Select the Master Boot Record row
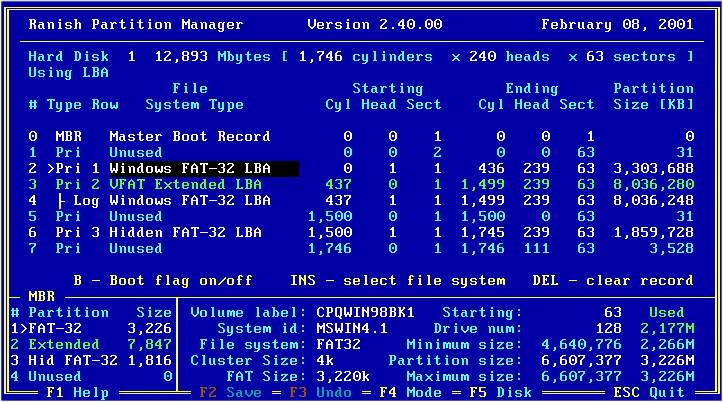 coord(189,136)
